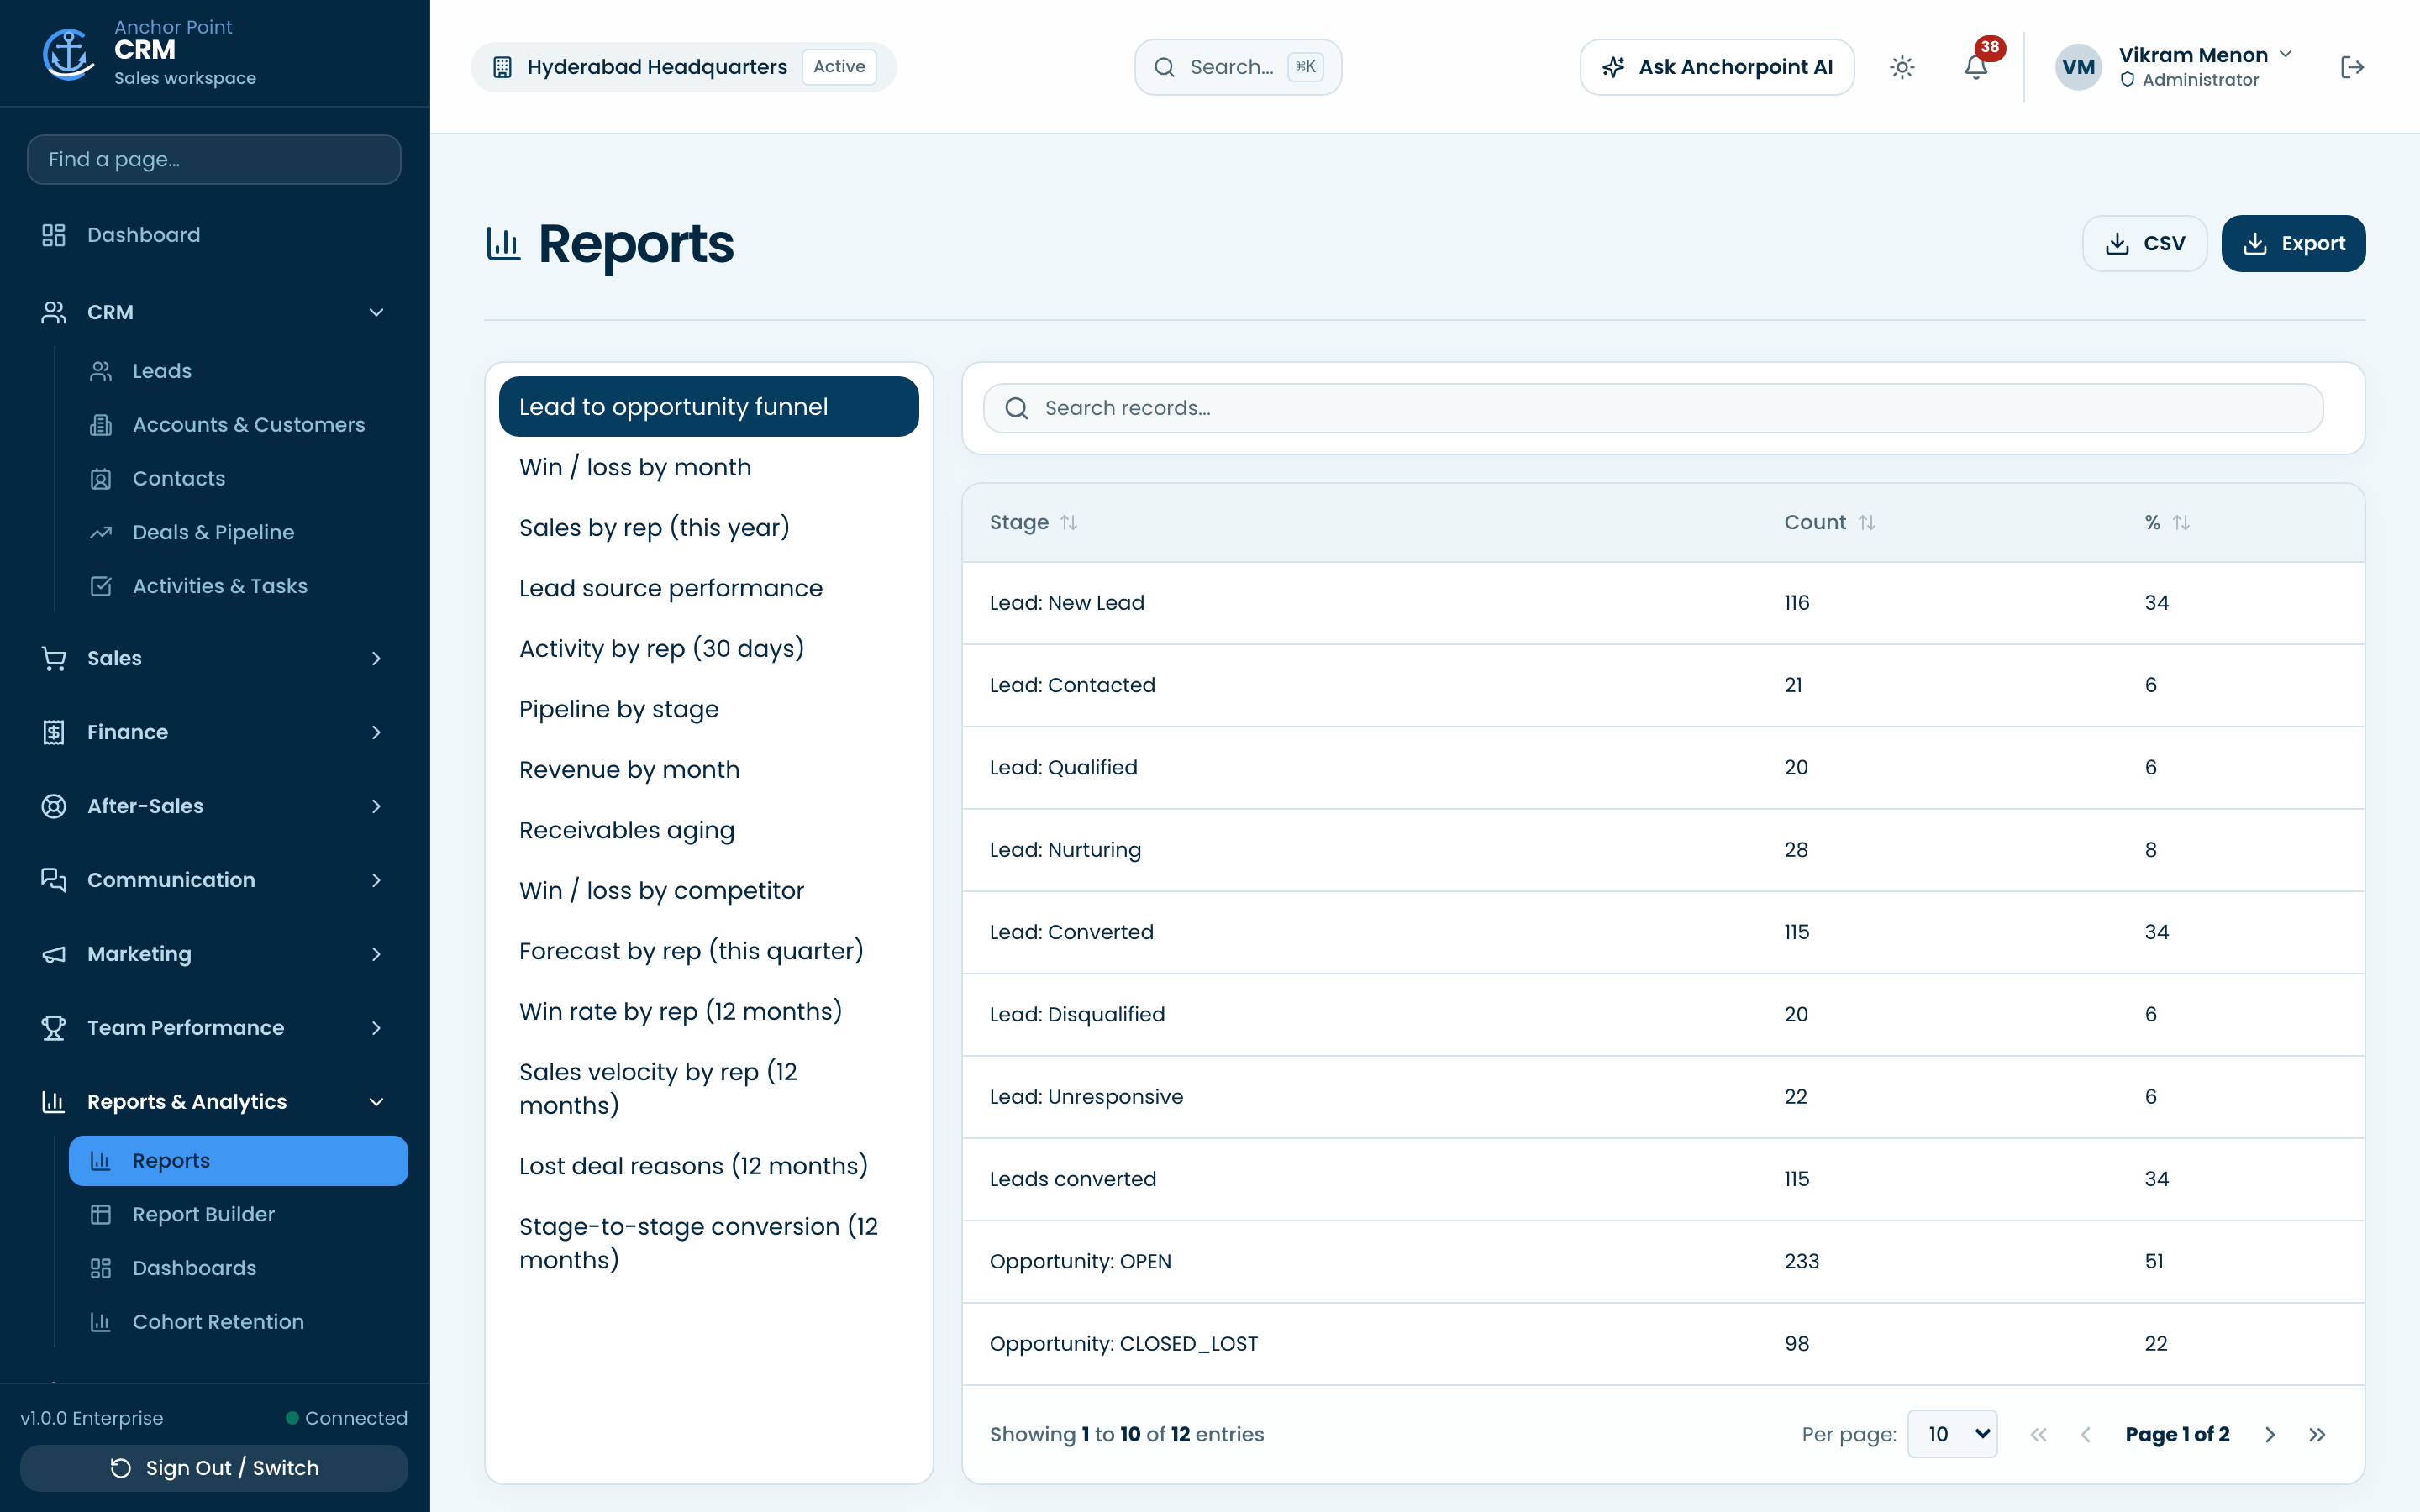Expand the After-Sales sidebar section

click(377, 806)
